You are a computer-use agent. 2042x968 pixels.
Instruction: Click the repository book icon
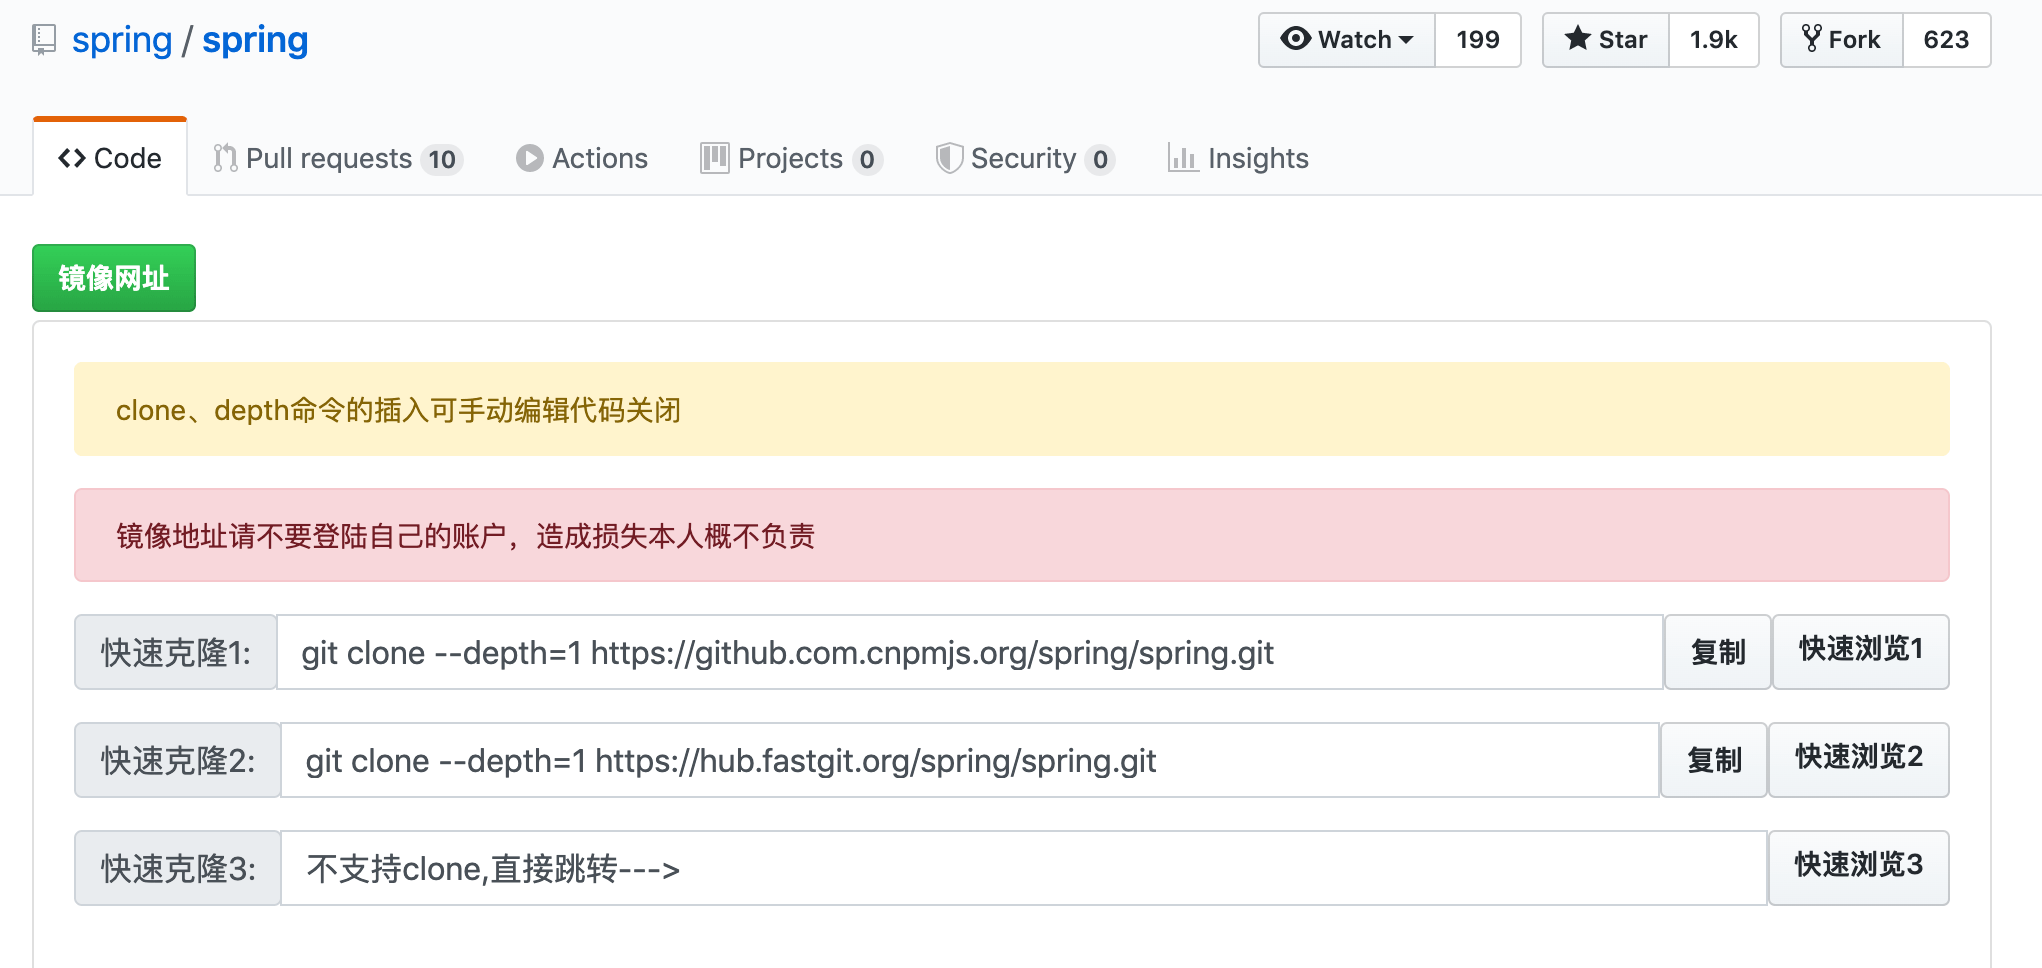point(44,40)
